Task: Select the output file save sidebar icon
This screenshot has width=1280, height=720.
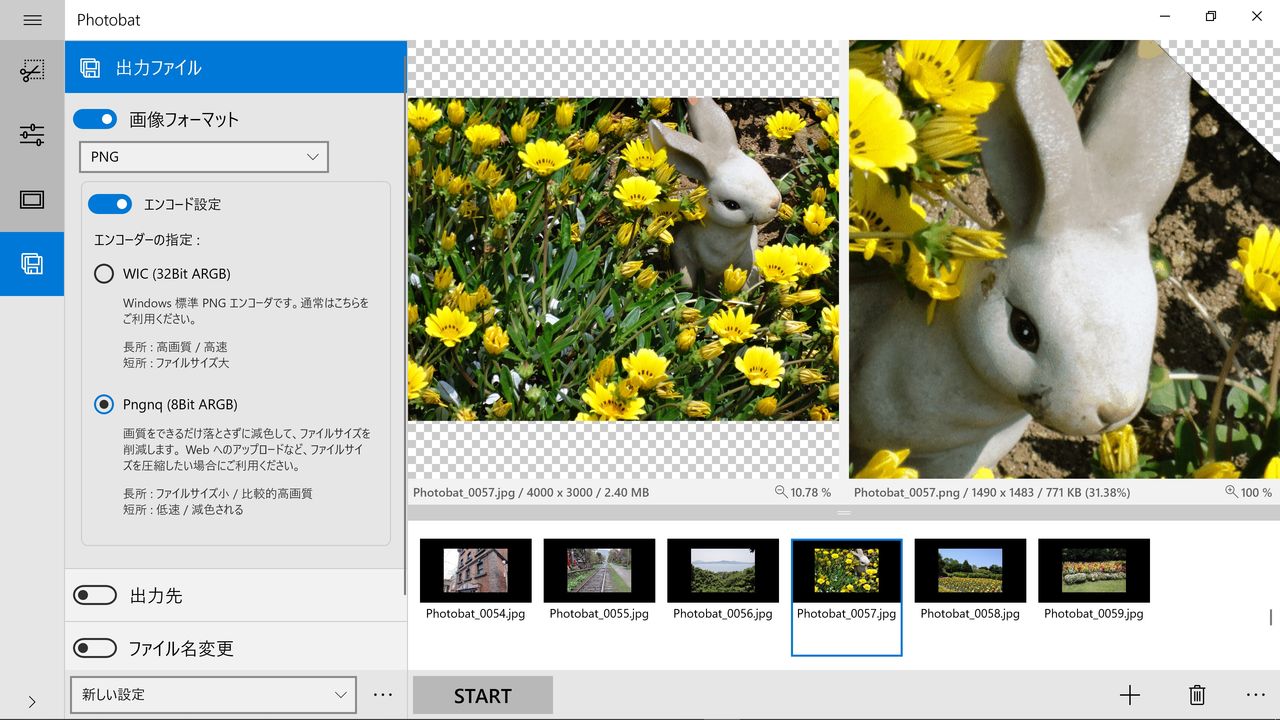Action: click(x=32, y=264)
